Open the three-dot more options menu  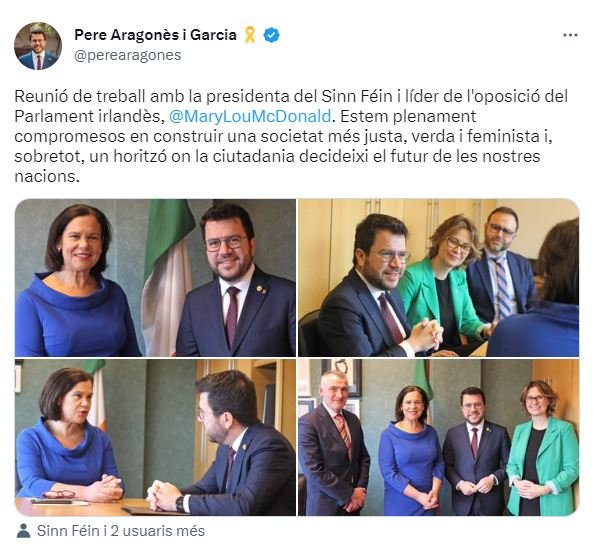pos(570,35)
